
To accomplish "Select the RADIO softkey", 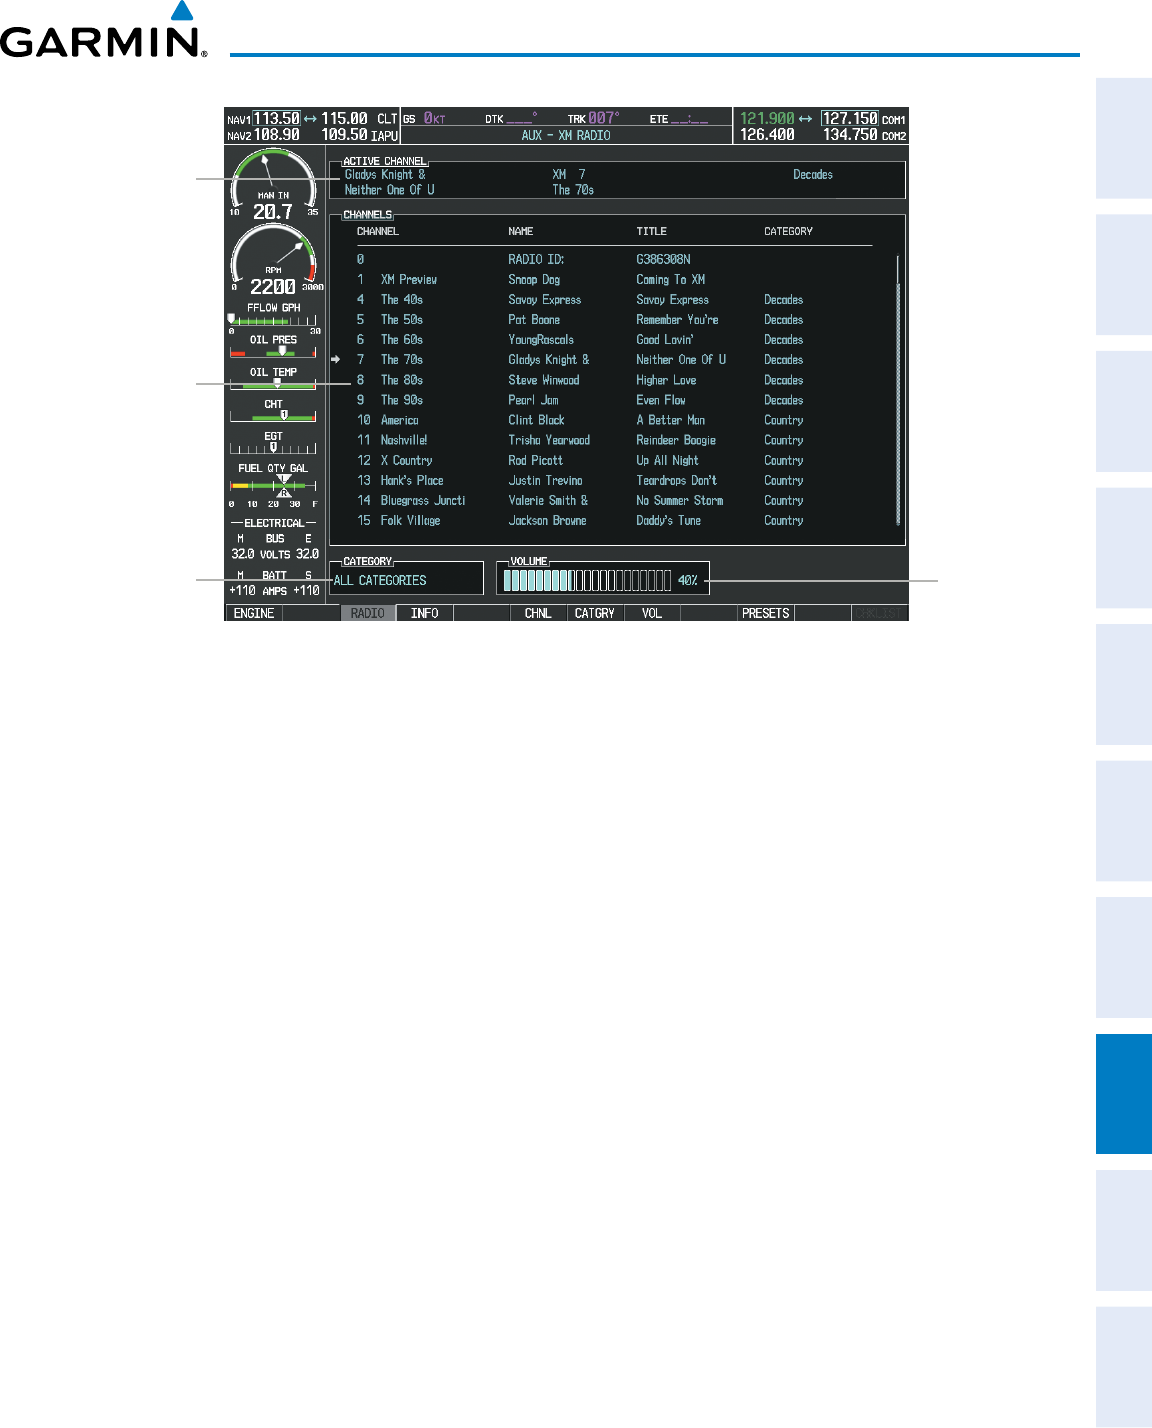I will (368, 613).
